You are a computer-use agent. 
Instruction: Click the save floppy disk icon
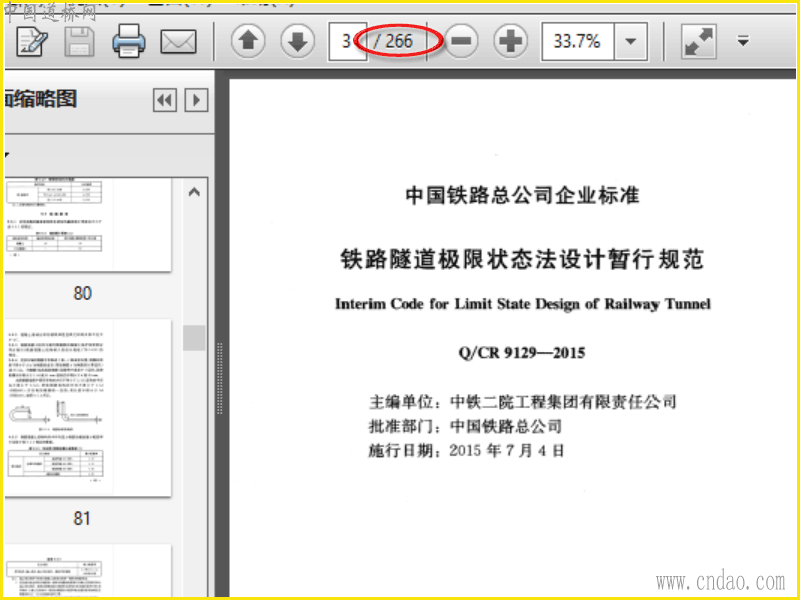coord(80,41)
